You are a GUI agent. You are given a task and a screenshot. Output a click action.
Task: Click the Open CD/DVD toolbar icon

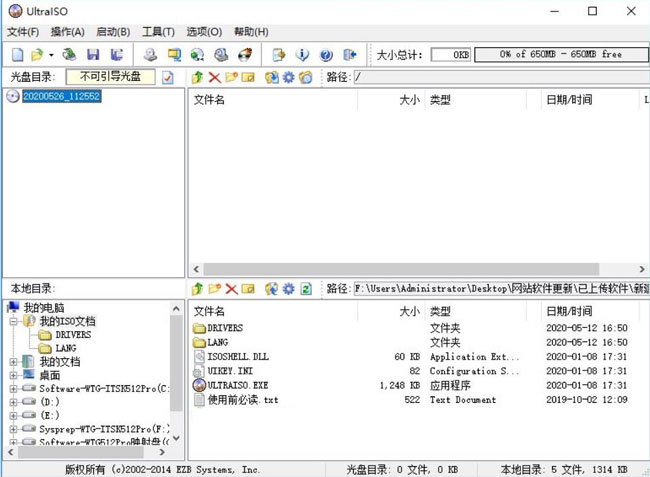click(x=69, y=55)
